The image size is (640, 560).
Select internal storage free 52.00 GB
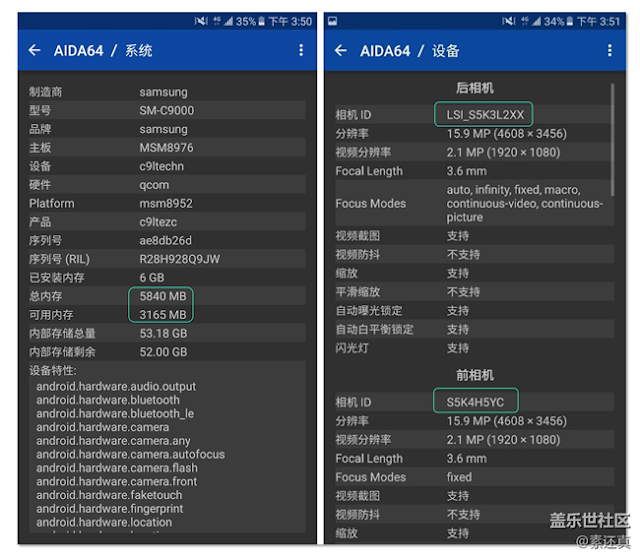[163, 352]
